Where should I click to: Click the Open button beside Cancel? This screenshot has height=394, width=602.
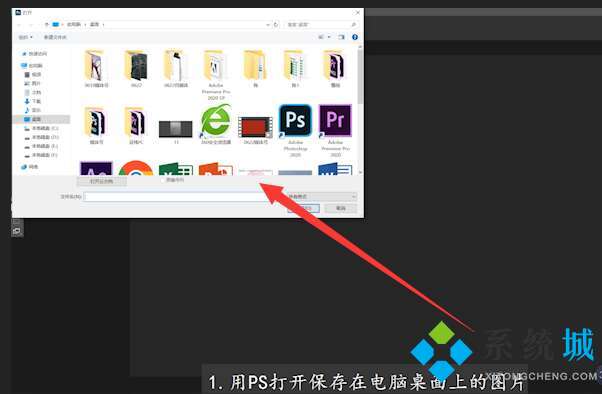[304, 208]
